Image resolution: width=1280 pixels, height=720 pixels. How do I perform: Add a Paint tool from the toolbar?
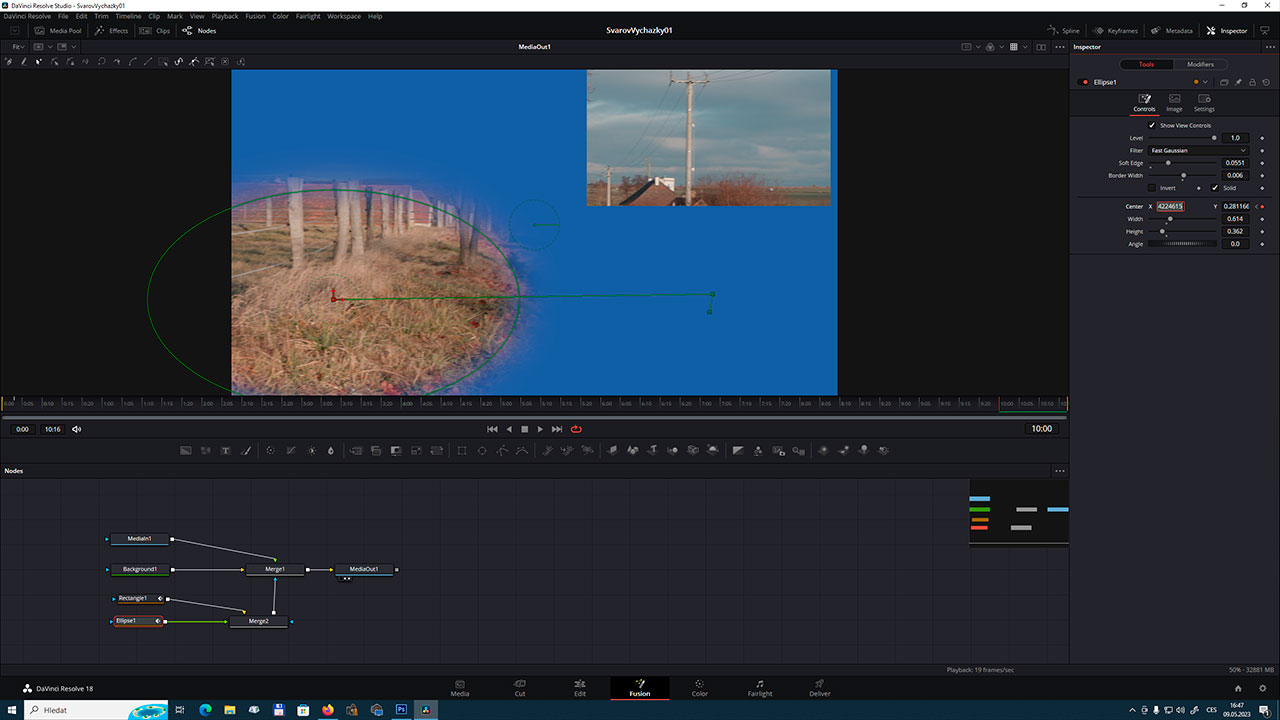click(x=246, y=451)
